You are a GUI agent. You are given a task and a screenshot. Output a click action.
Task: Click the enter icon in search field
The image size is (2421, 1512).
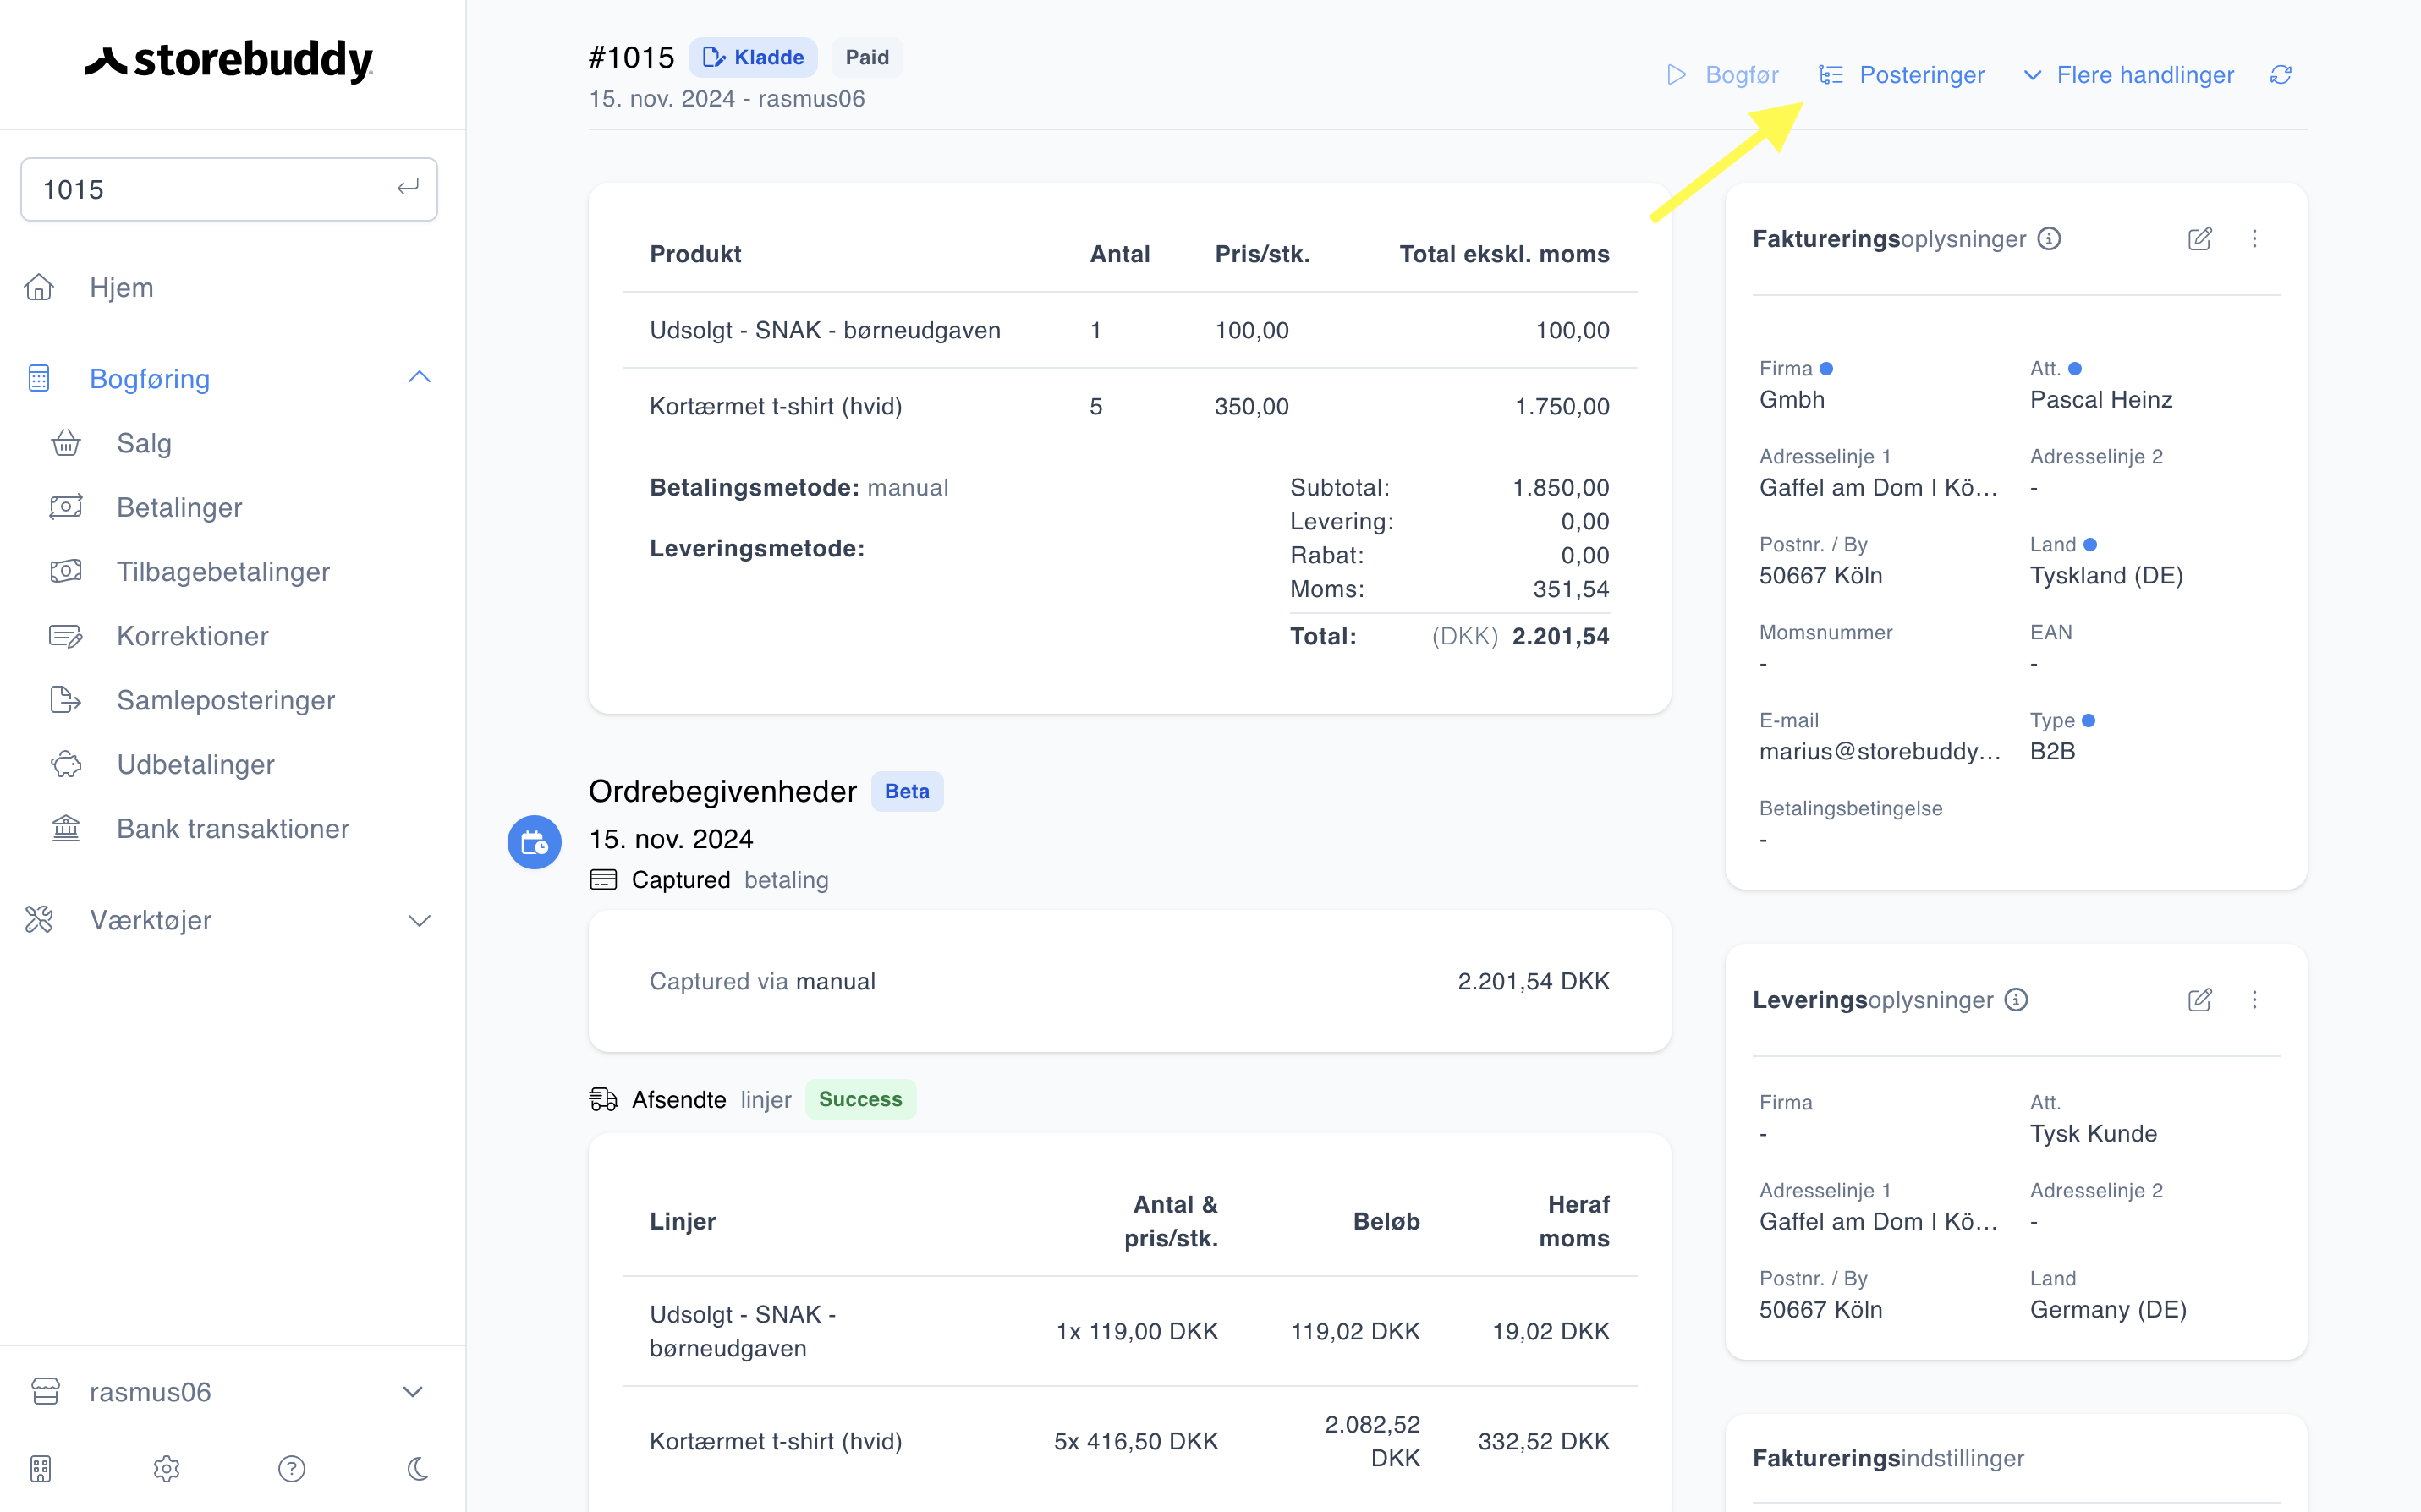pyautogui.click(x=407, y=188)
